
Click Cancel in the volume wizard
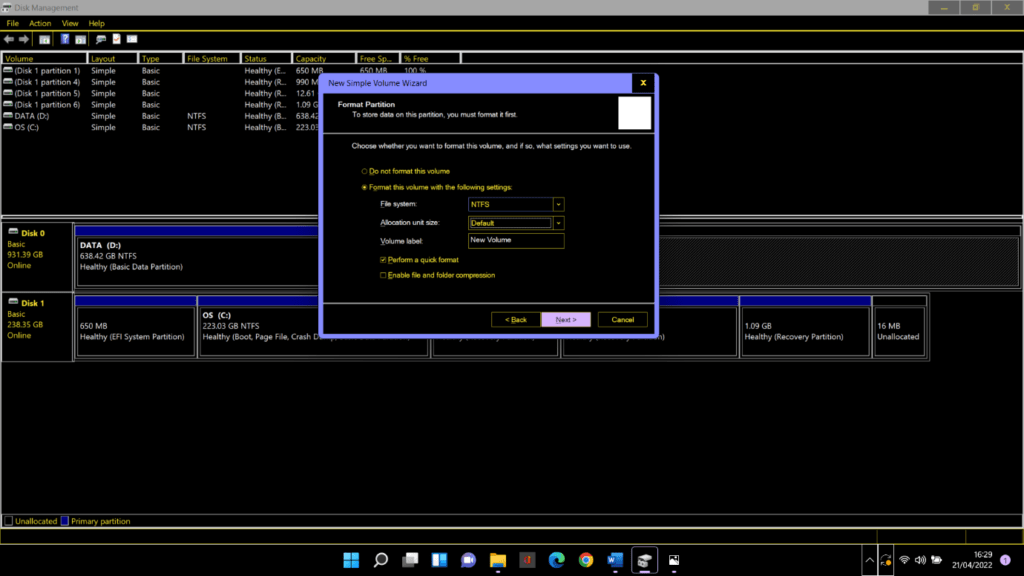point(622,320)
